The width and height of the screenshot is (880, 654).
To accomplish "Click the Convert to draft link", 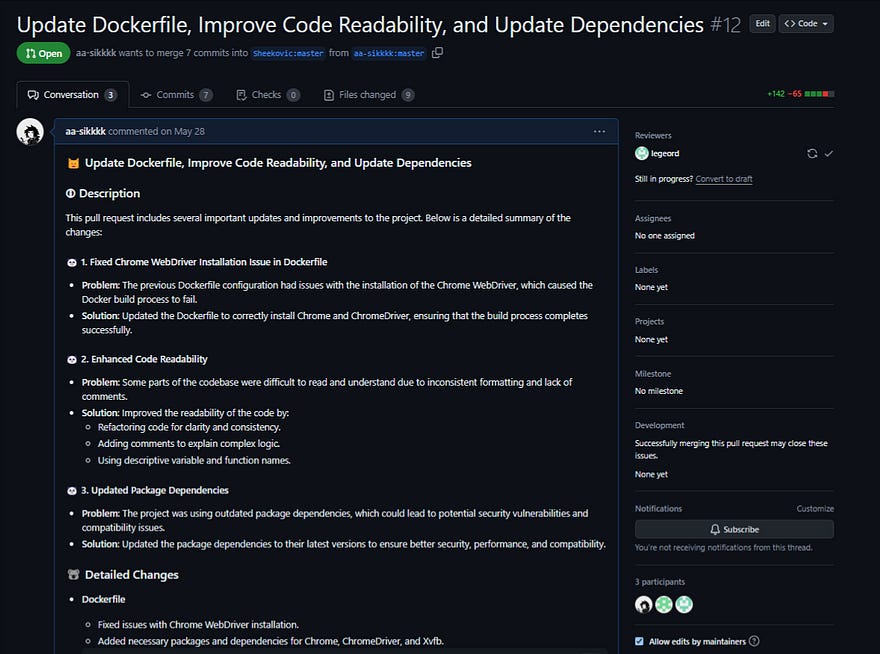I will [x=724, y=179].
